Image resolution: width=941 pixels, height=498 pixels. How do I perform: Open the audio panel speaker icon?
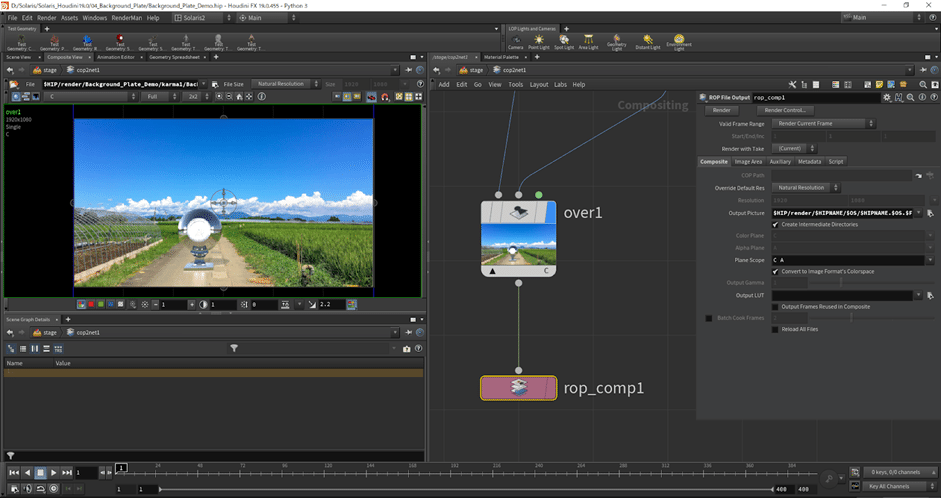coord(28,488)
